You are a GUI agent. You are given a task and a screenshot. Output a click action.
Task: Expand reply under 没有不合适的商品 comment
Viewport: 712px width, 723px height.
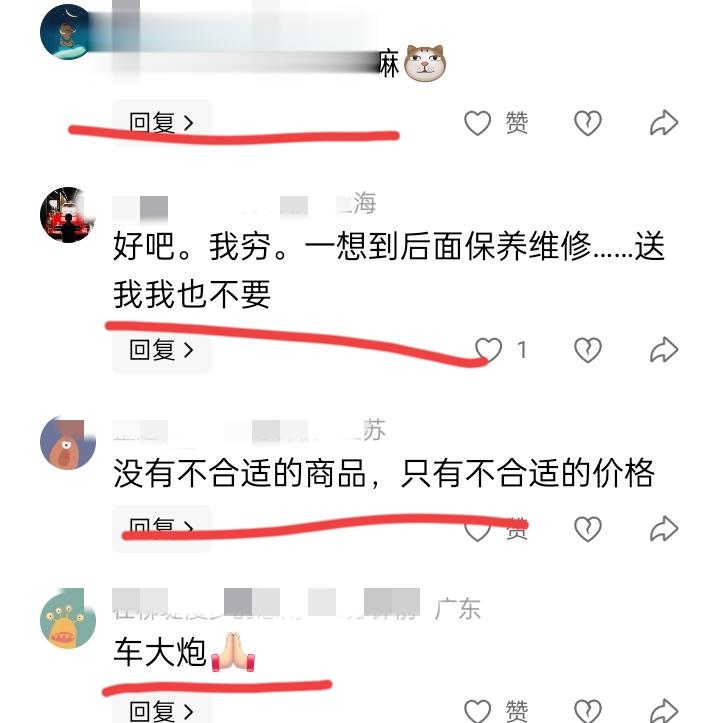(162, 529)
